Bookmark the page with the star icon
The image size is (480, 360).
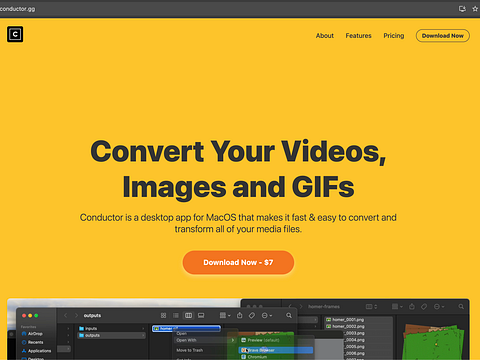coord(475,9)
